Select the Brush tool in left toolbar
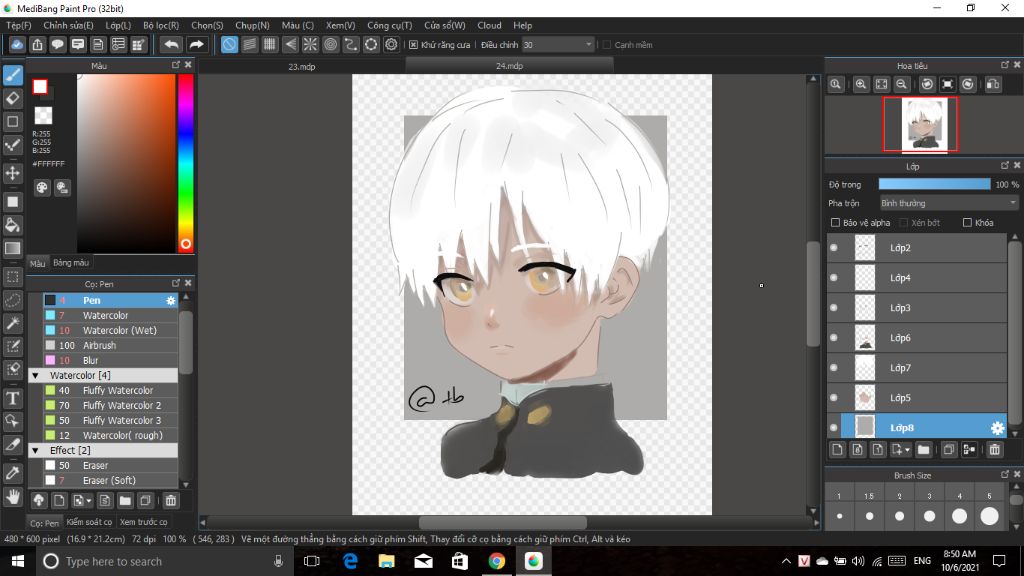1024x576 pixels. [x=12, y=75]
